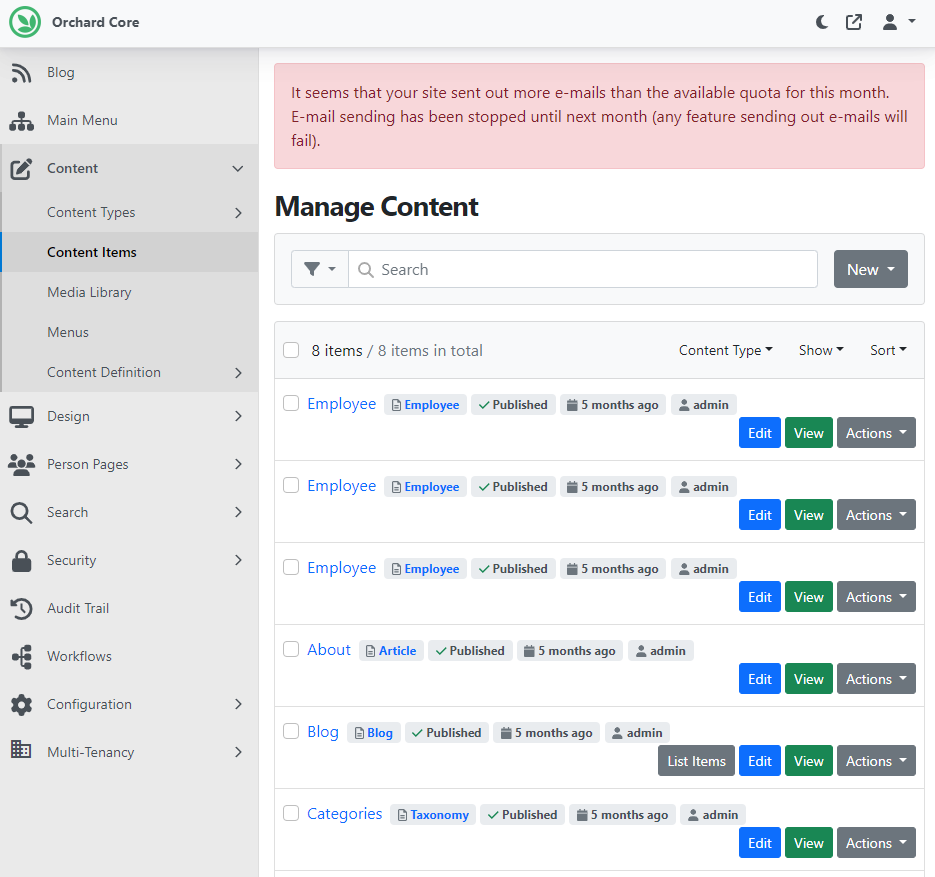Open the user account menu icon
Image resolution: width=935 pixels, height=877 pixels.
click(x=898, y=22)
